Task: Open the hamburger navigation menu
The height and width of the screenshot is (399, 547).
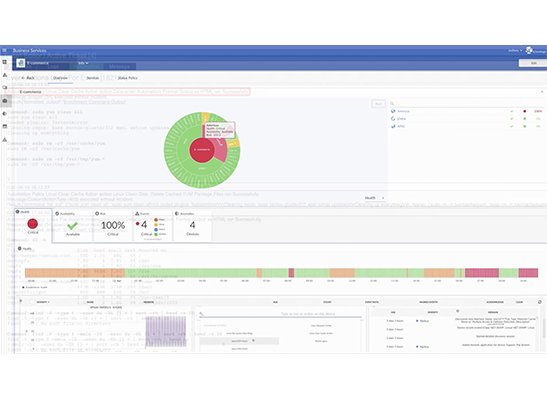Action: [x=5, y=50]
